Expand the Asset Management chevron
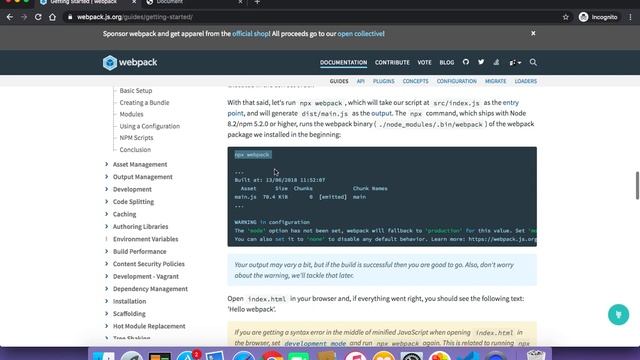Viewport: 640px width, 360px height. coord(107,164)
